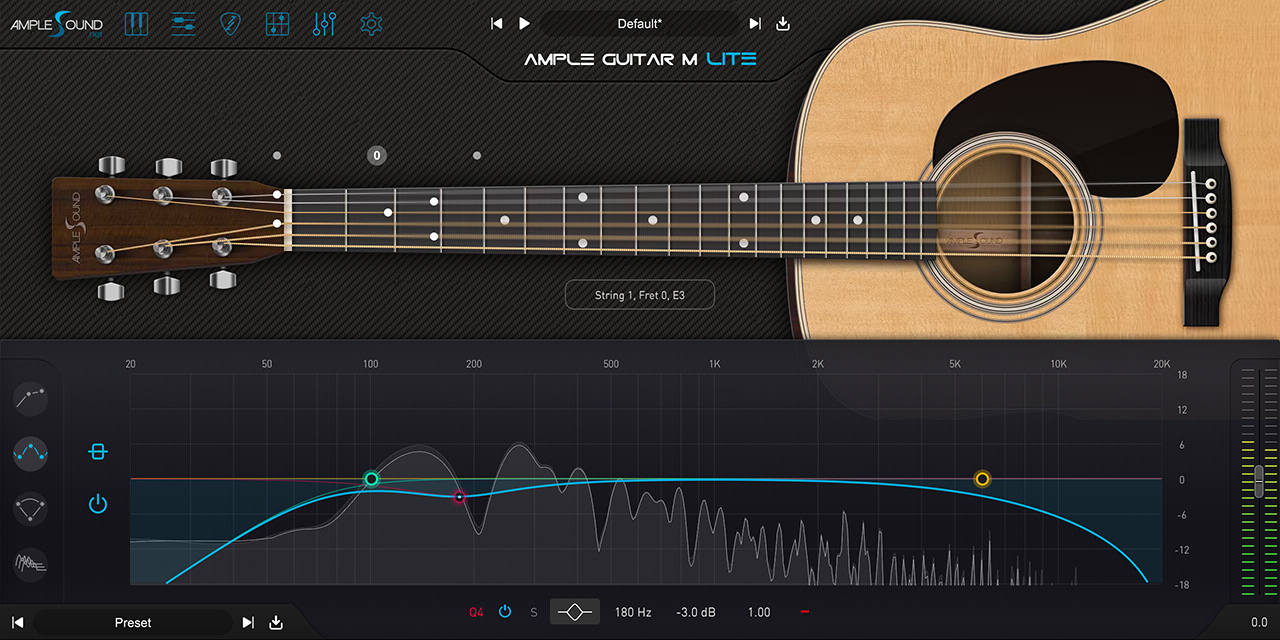Open the guitar pick tab player icon
The height and width of the screenshot is (640, 1280).
point(231,23)
